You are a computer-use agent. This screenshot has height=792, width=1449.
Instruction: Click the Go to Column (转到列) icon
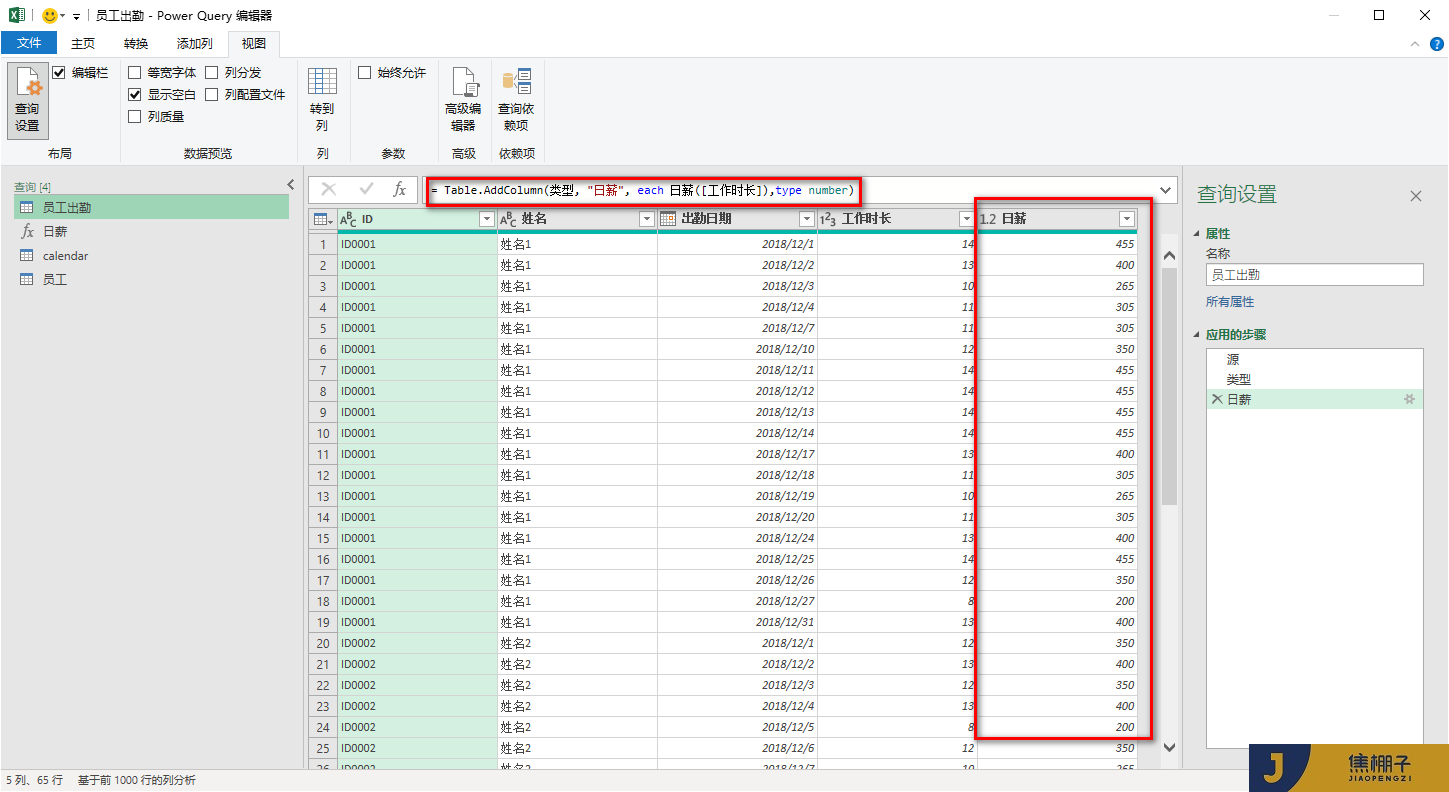click(x=322, y=100)
